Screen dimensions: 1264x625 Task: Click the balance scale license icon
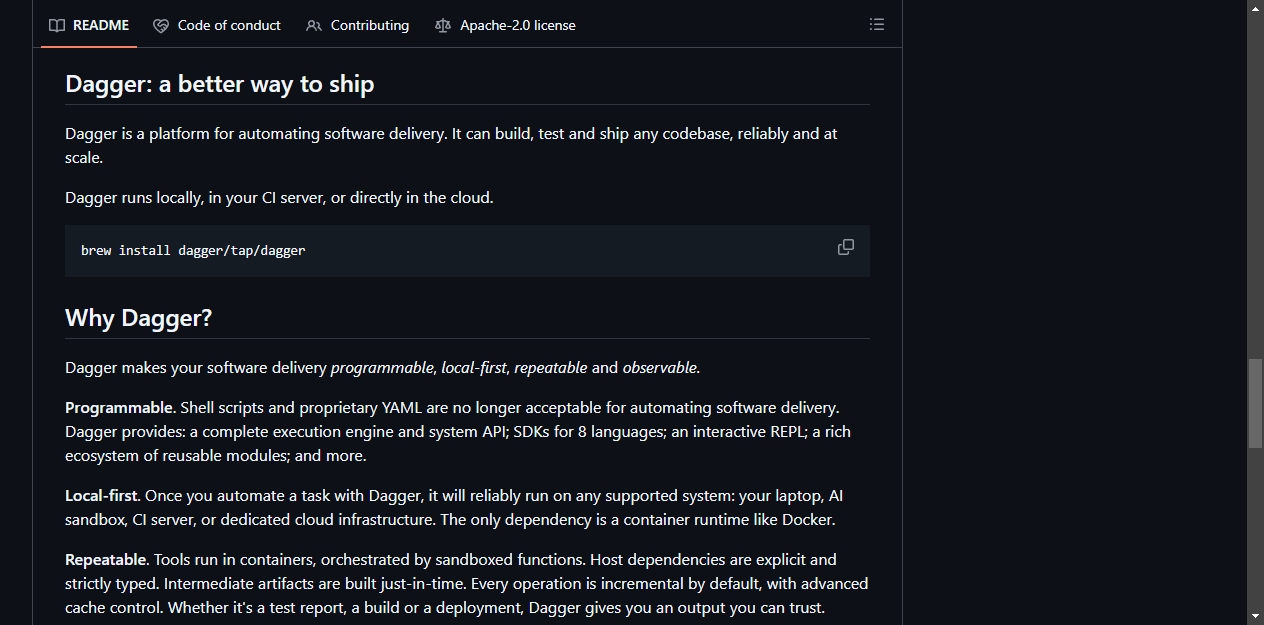point(443,25)
